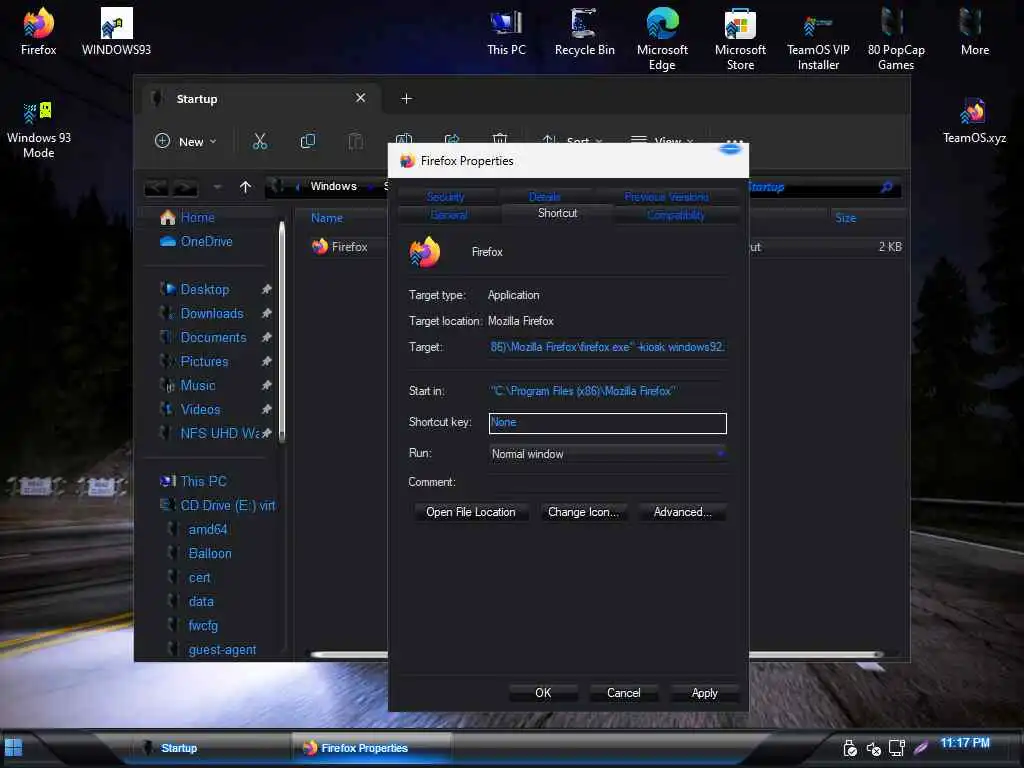
Task: Select OneDrive in navigation pane
Action: point(196,242)
